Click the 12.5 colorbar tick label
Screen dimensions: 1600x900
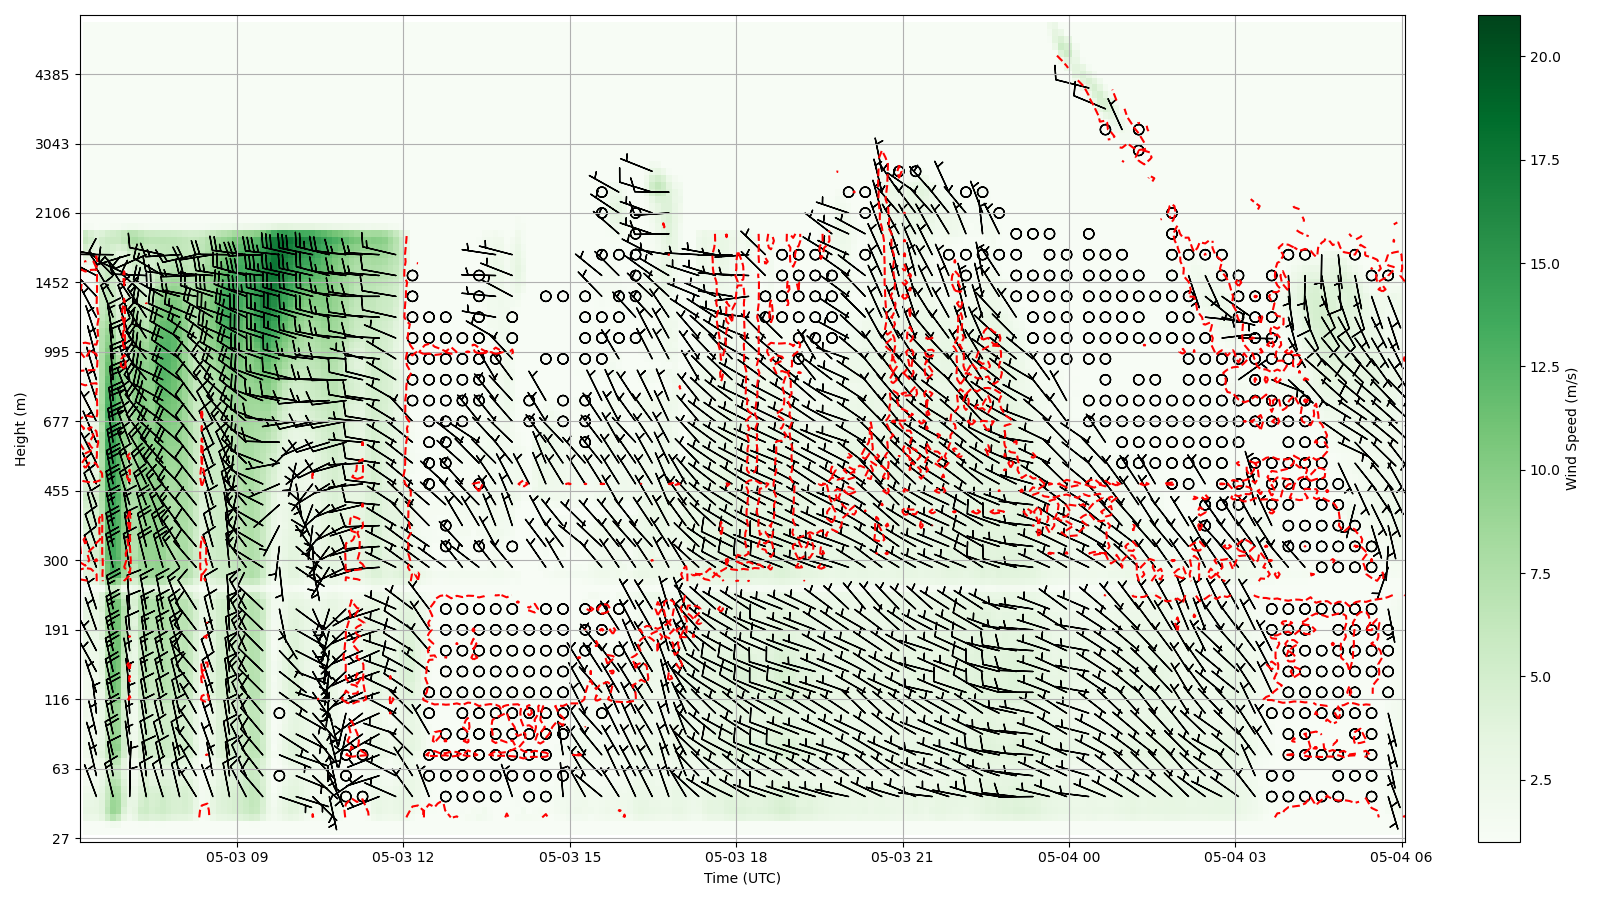click(1544, 367)
